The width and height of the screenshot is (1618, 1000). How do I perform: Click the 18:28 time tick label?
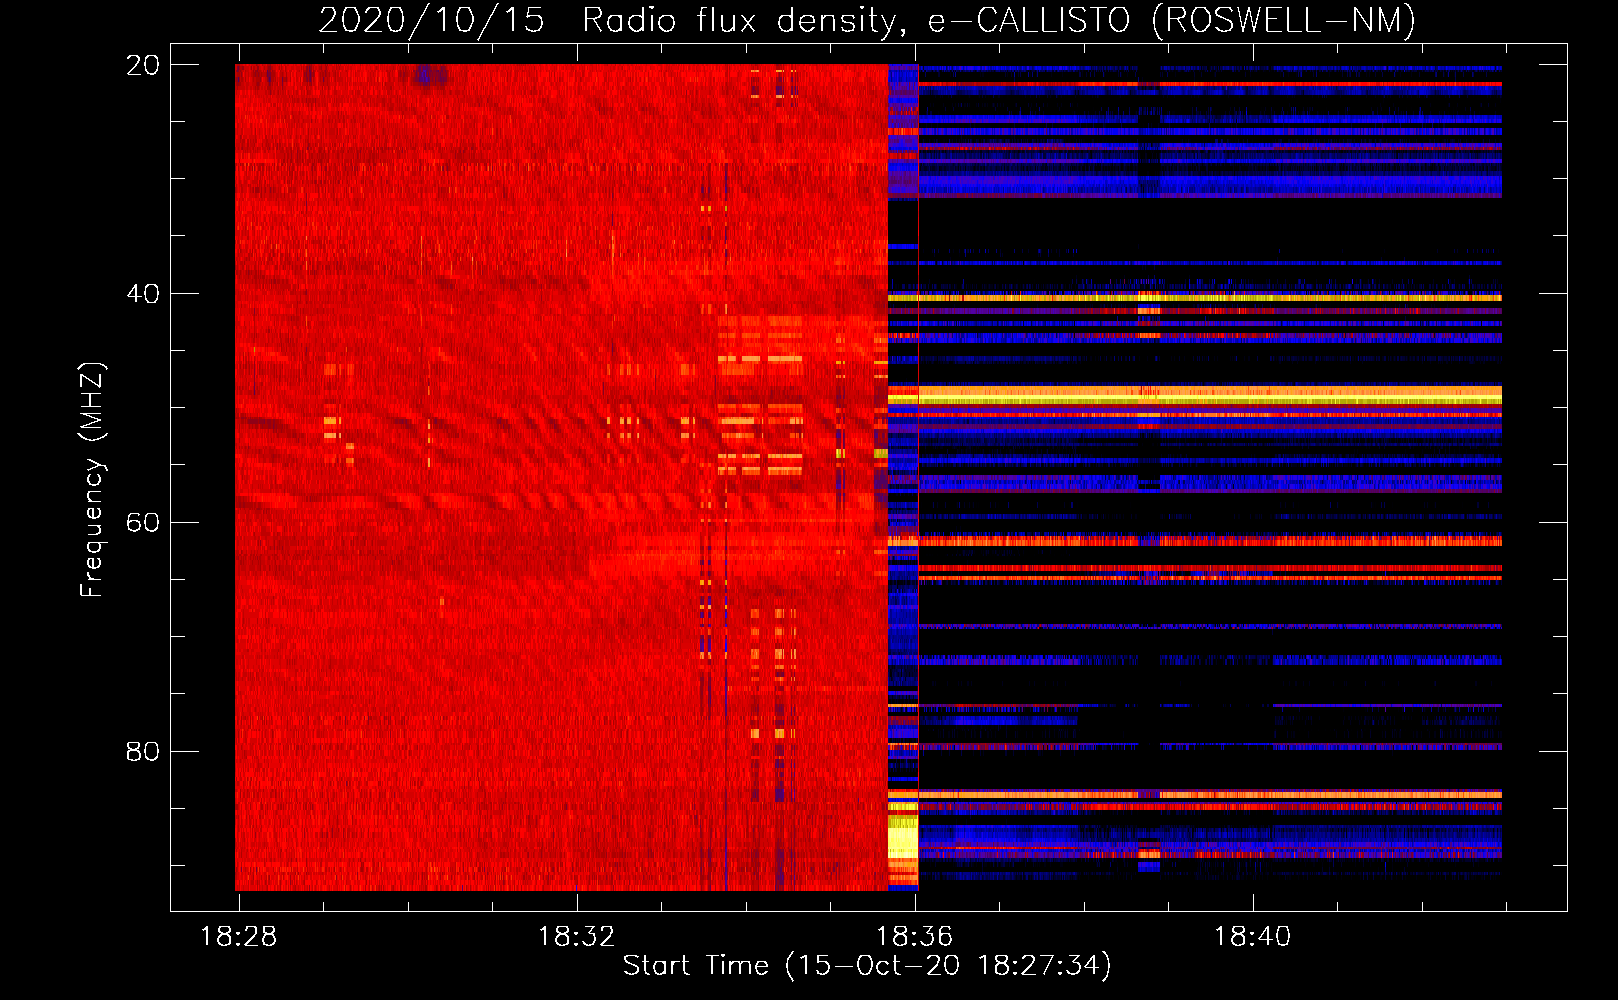click(239, 937)
